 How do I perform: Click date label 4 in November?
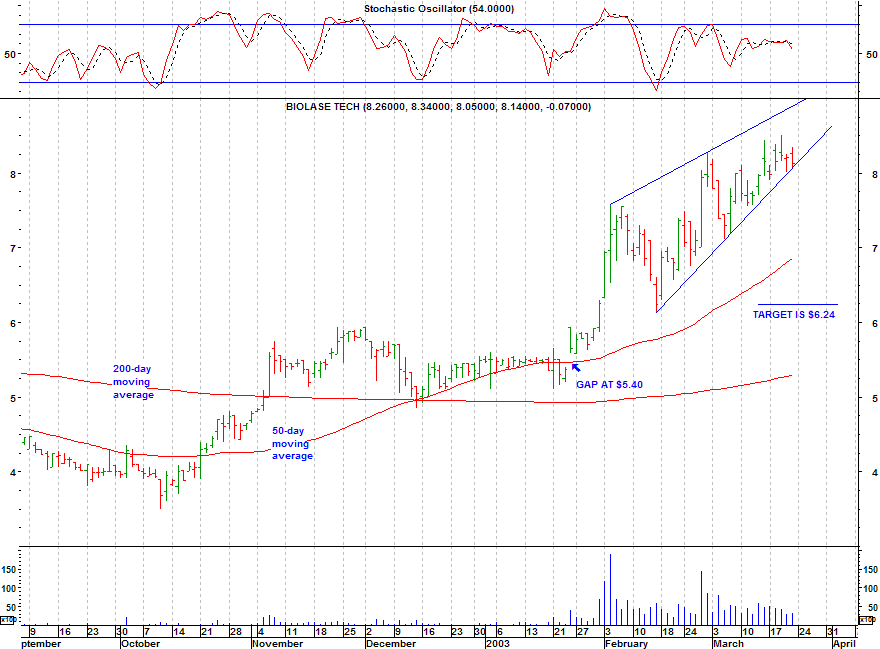point(261,632)
